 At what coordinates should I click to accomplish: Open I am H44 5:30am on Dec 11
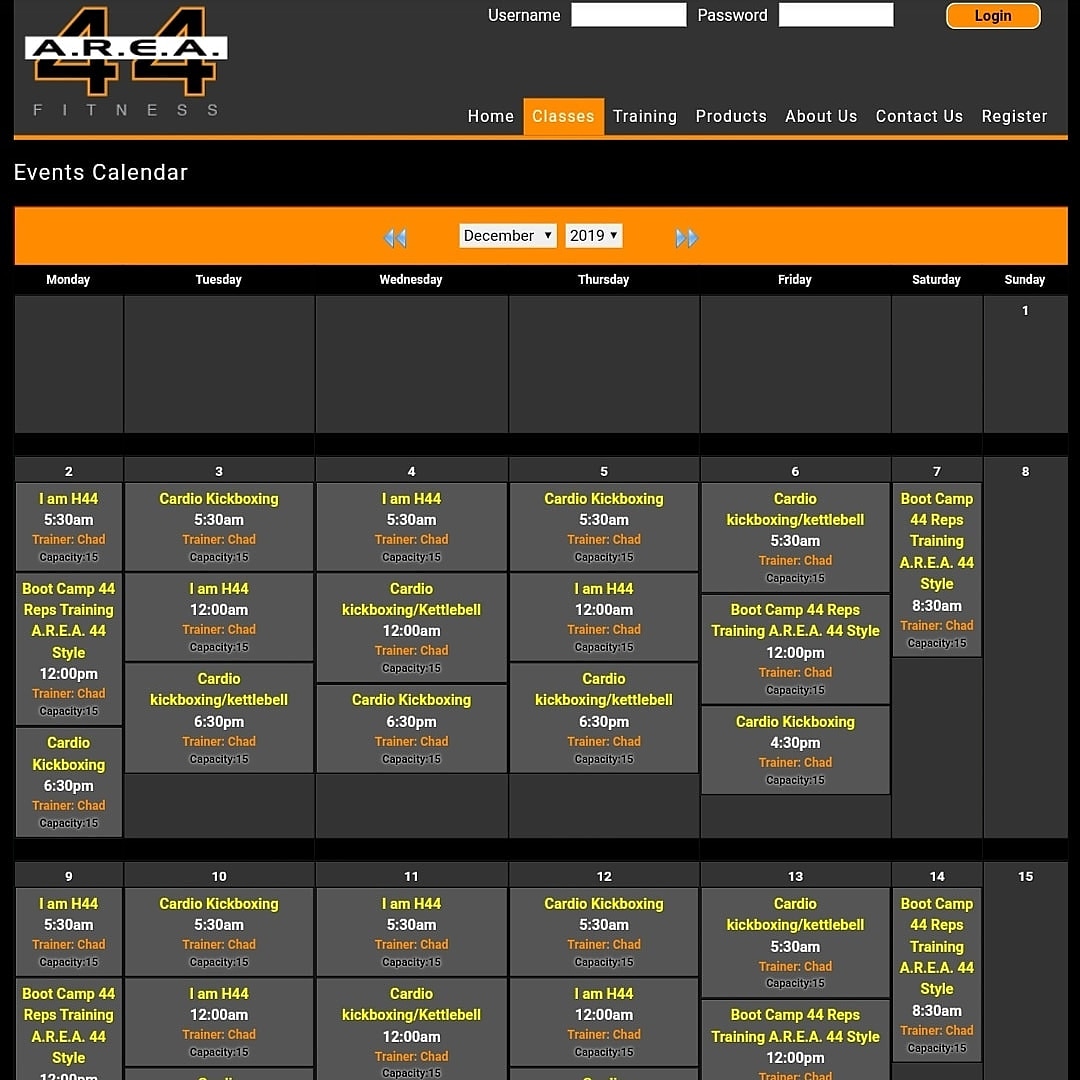411,932
